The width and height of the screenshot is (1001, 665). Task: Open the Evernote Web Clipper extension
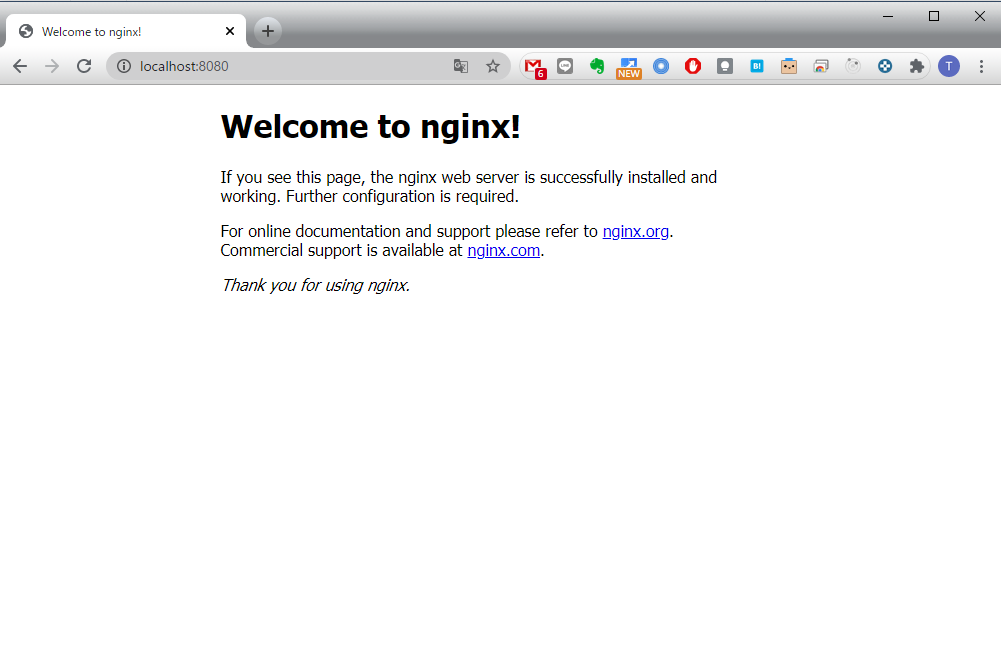pyautogui.click(x=597, y=66)
